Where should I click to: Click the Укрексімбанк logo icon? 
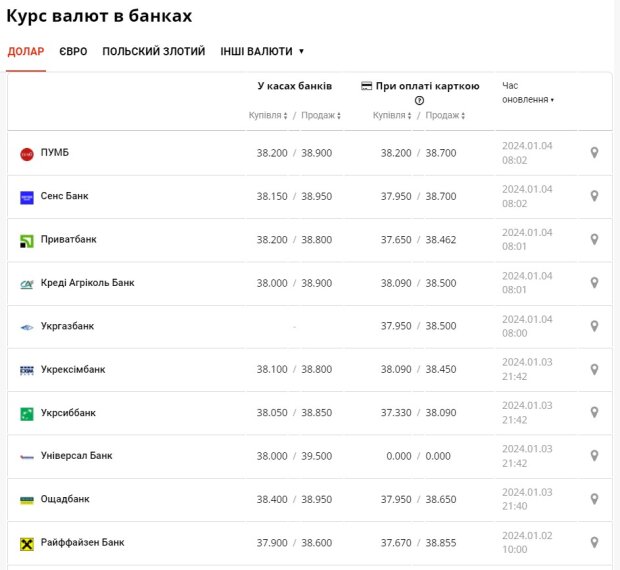pyautogui.click(x=27, y=370)
